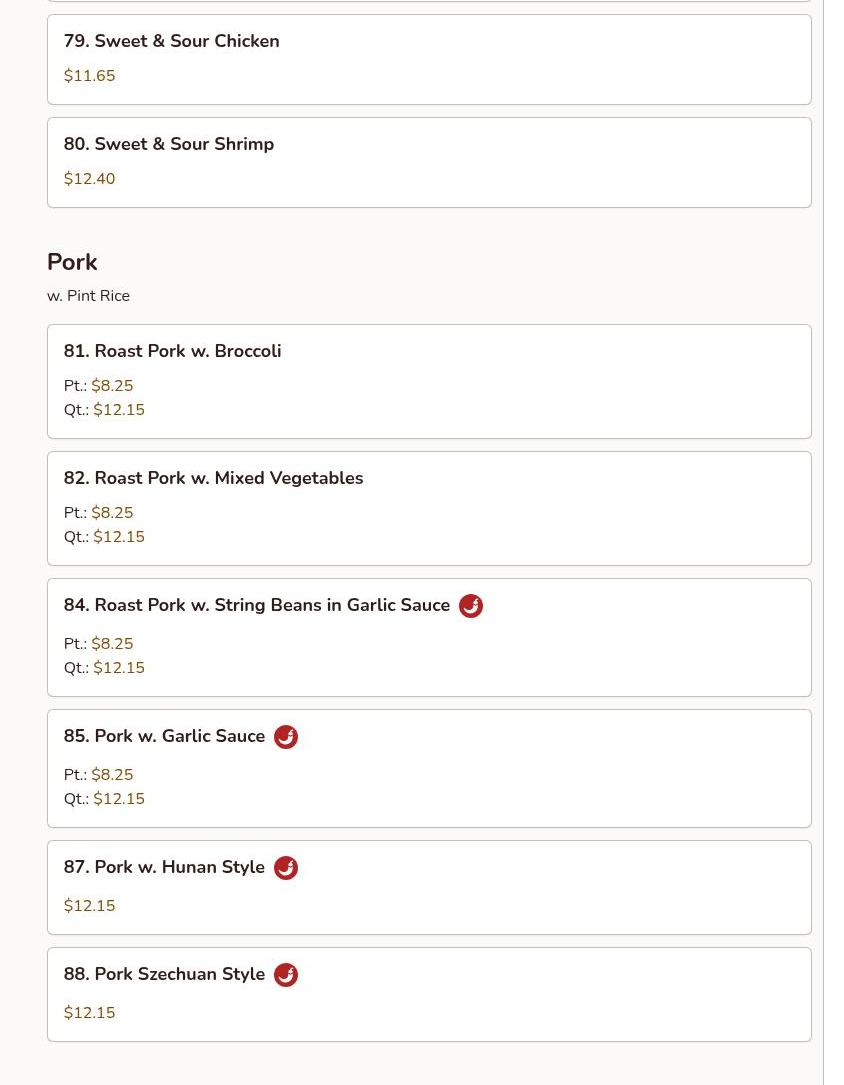Pick quart price for Pork w. Garlic Sauce
The image size is (844, 1085).
click(118, 799)
